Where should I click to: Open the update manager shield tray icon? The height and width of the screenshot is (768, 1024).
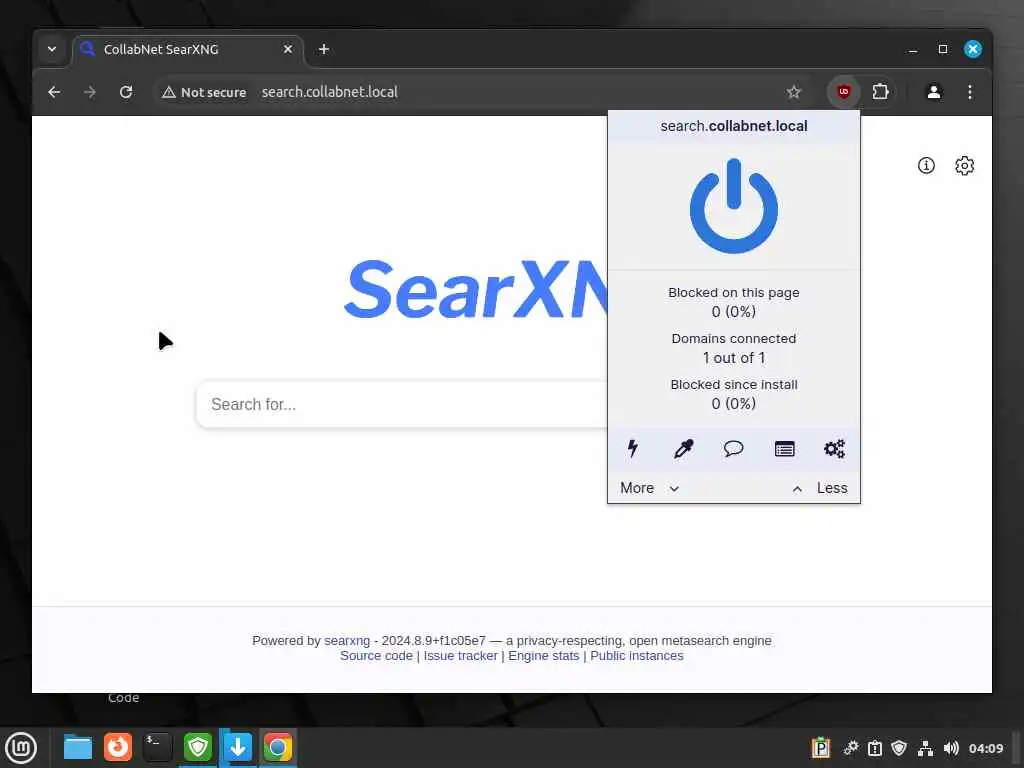click(x=899, y=748)
